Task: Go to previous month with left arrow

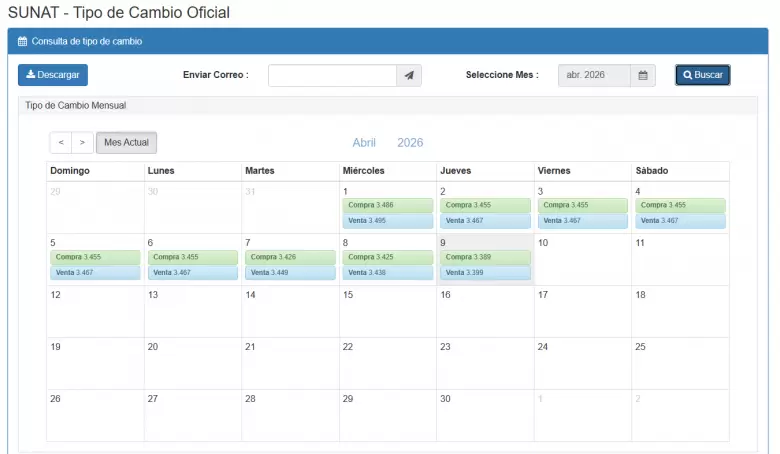Action: pos(61,143)
